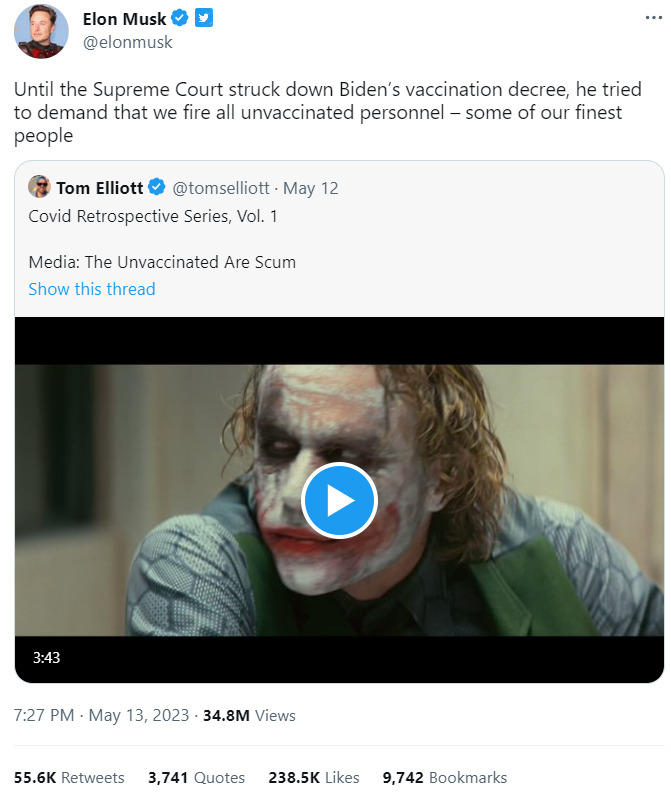The image size is (671, 793).
Task: Click Tom Elliott's small profile avatar
Action: (39, 187)
